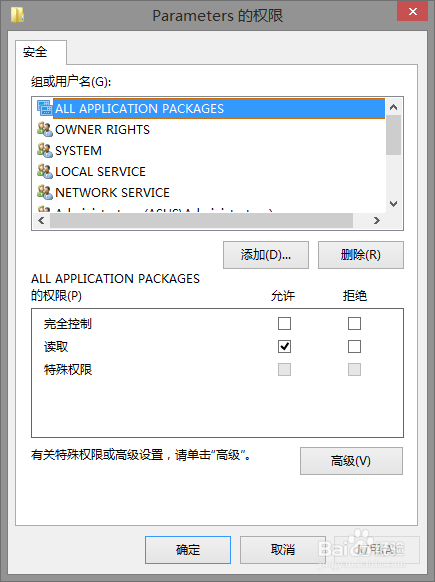435x582 pixels.
Task: Open advanced settings with 高级(V)
Action: [x=351, y=461]
